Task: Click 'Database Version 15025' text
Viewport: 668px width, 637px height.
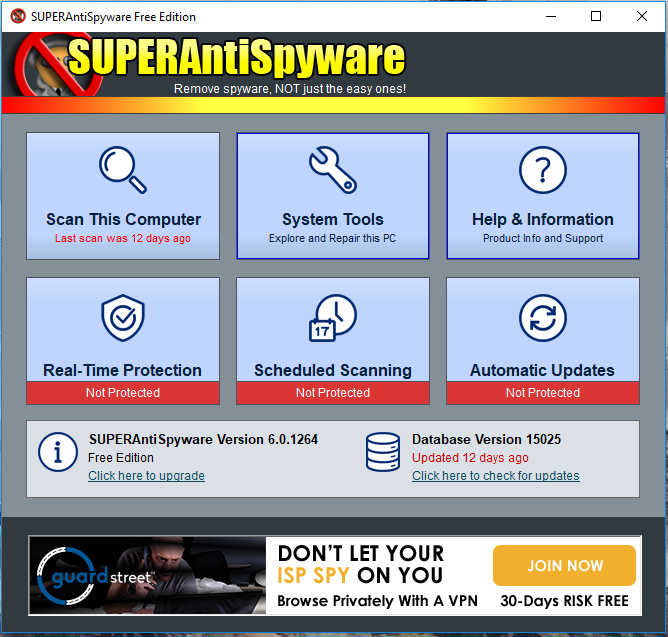Action: coord(486,439)
